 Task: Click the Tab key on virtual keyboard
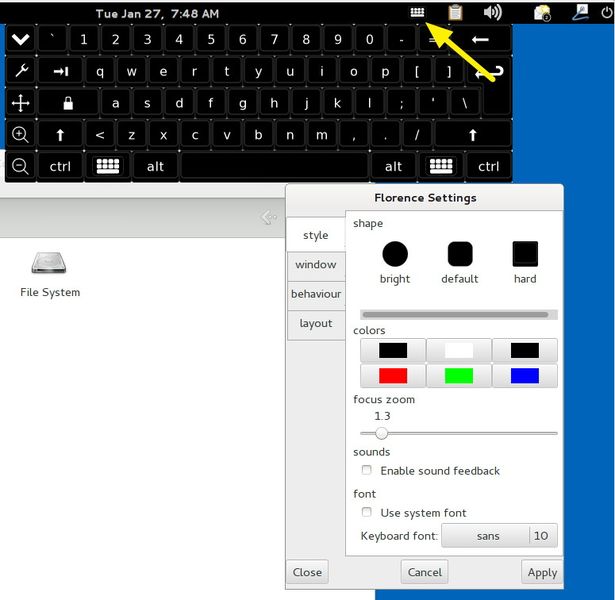(x=61, y=71)
